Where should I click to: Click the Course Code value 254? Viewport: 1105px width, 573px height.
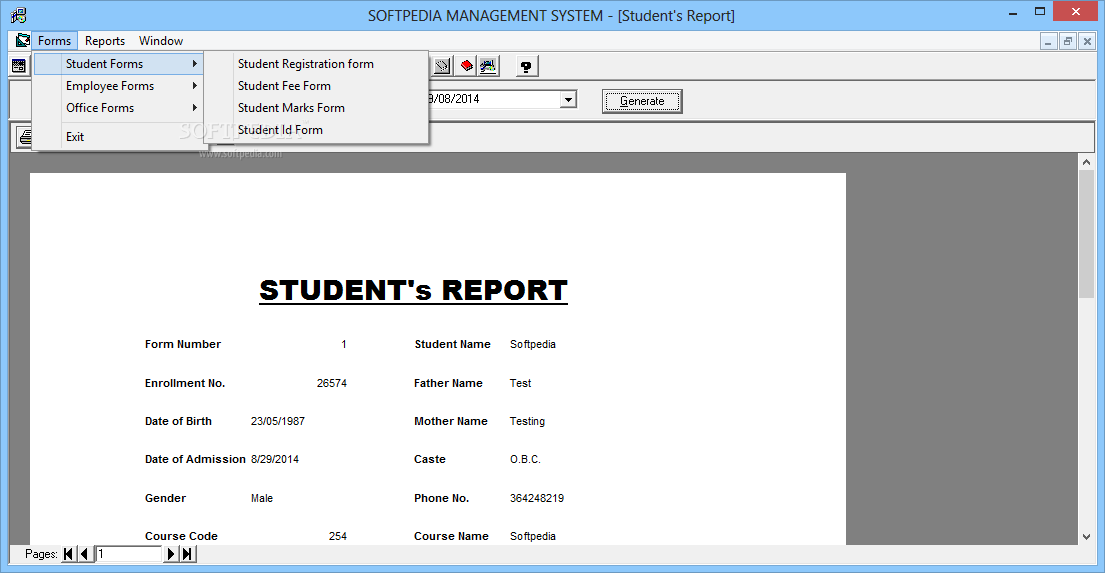point(338,536)
